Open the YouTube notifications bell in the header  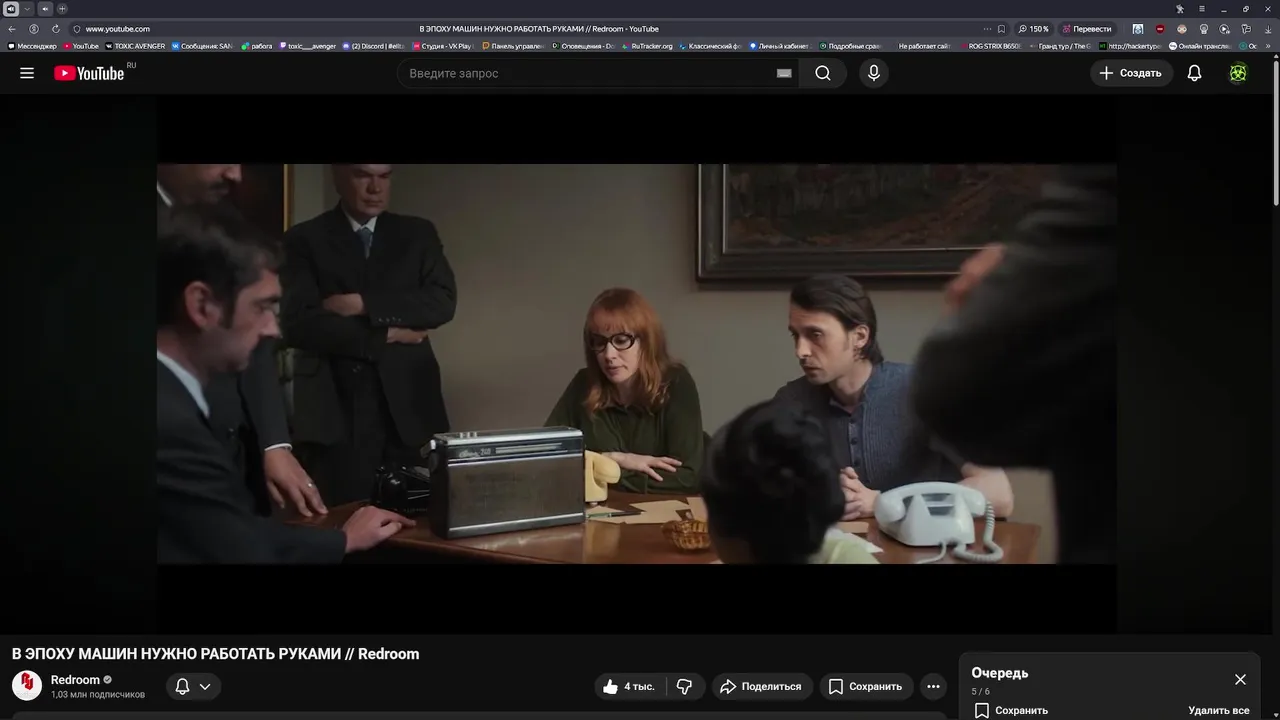pos(1194,73)
